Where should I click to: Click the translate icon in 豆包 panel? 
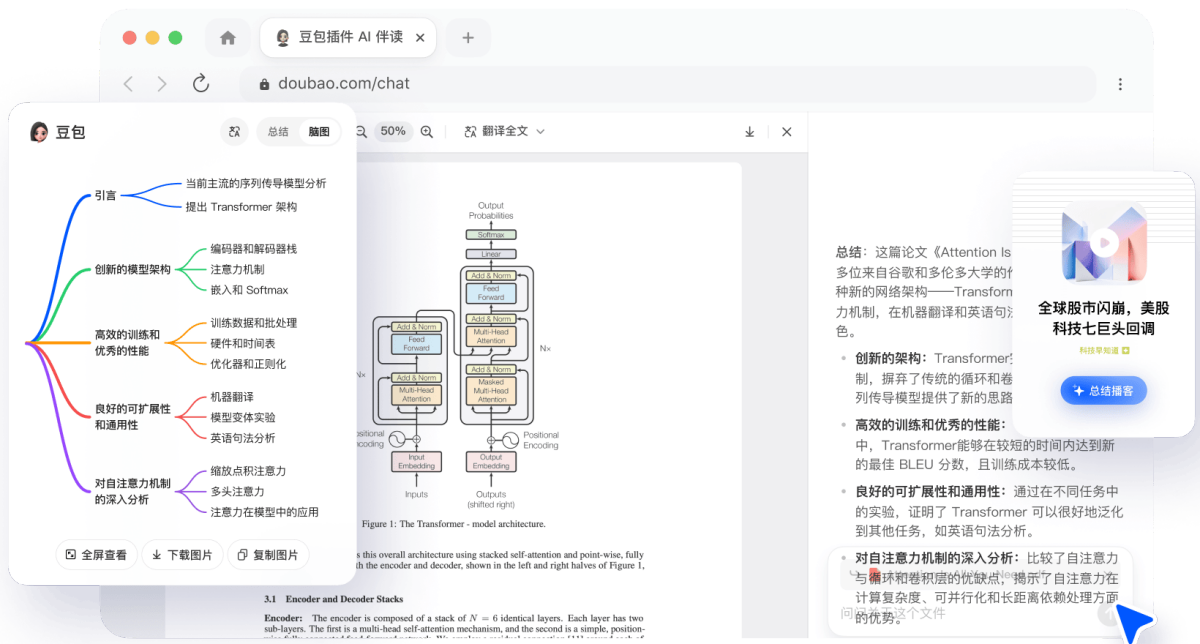[235, 132]
